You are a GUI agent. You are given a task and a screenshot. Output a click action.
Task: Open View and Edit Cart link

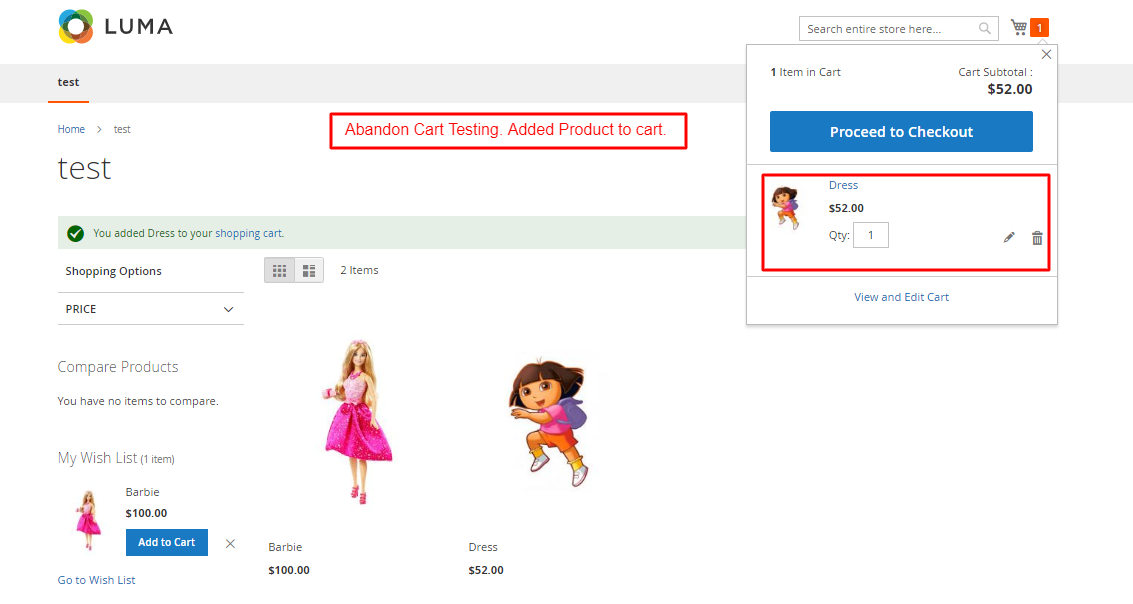[901, 297]
